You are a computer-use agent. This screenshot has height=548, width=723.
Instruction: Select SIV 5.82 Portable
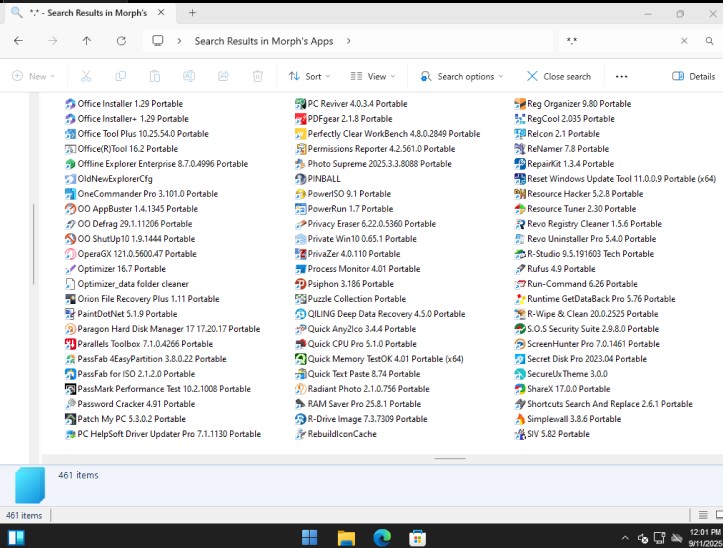click(552, 434)
